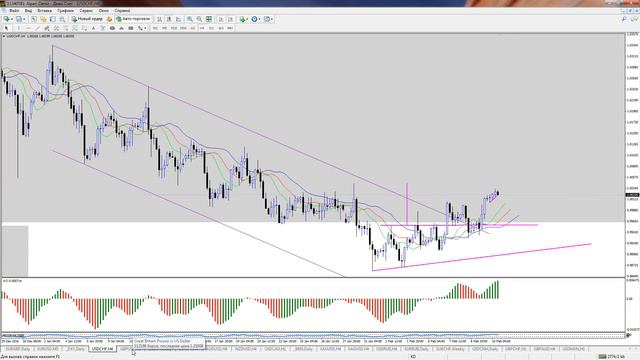Select the M1 timeframe button
Screen dimensions: 640x360
pyautogui.click(x=155, y=28)
